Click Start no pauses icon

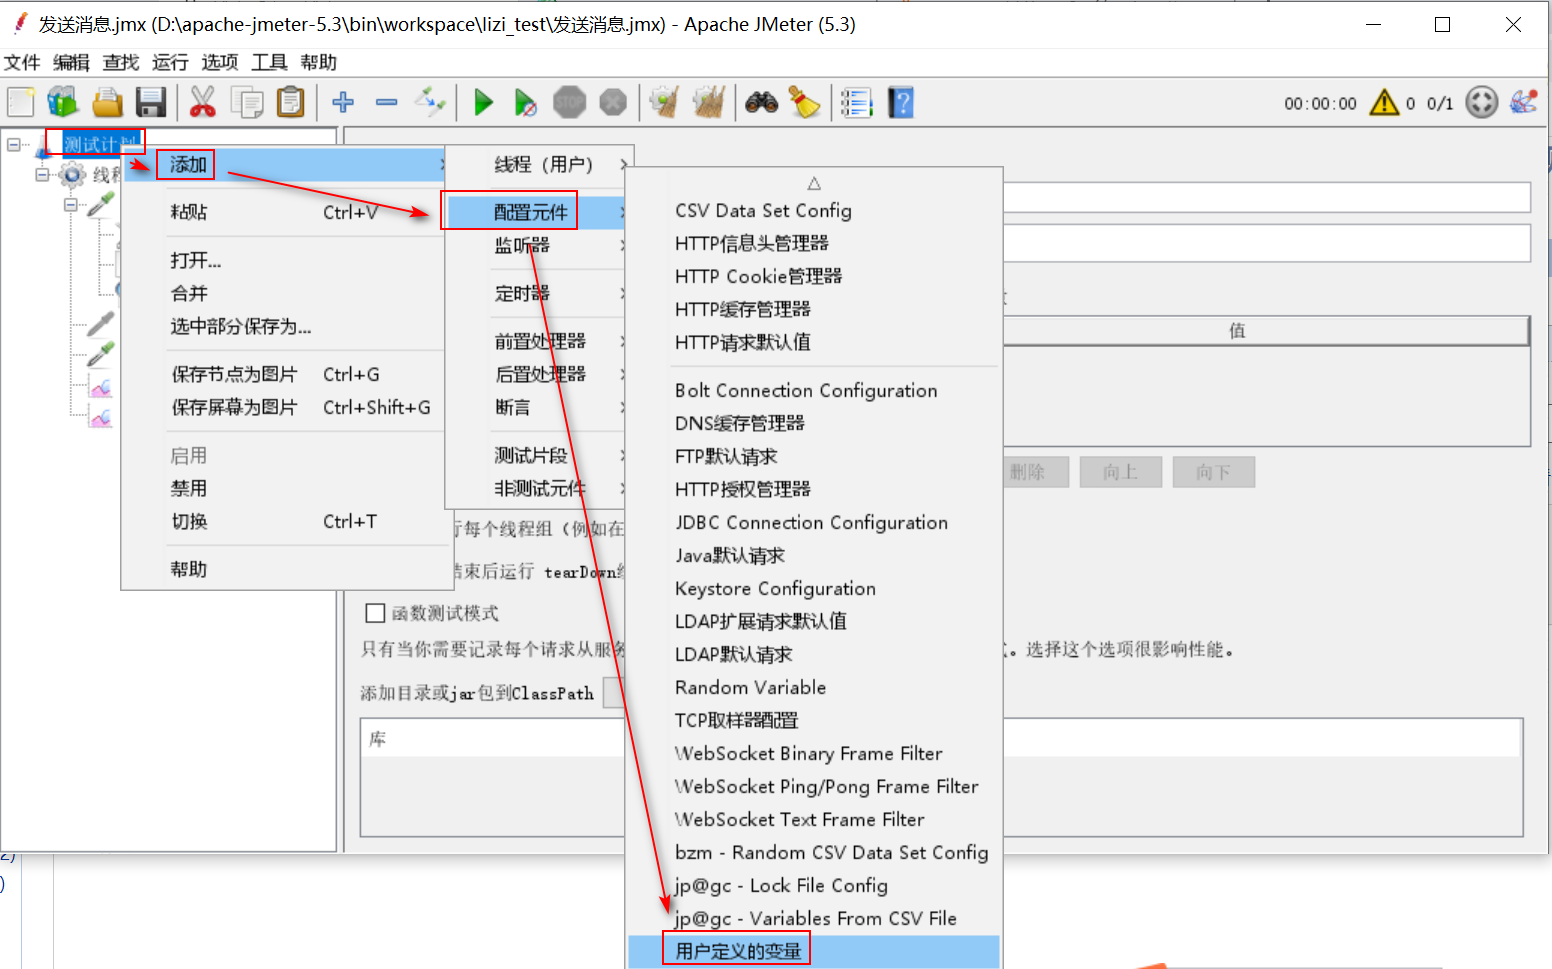coord(525,102)
